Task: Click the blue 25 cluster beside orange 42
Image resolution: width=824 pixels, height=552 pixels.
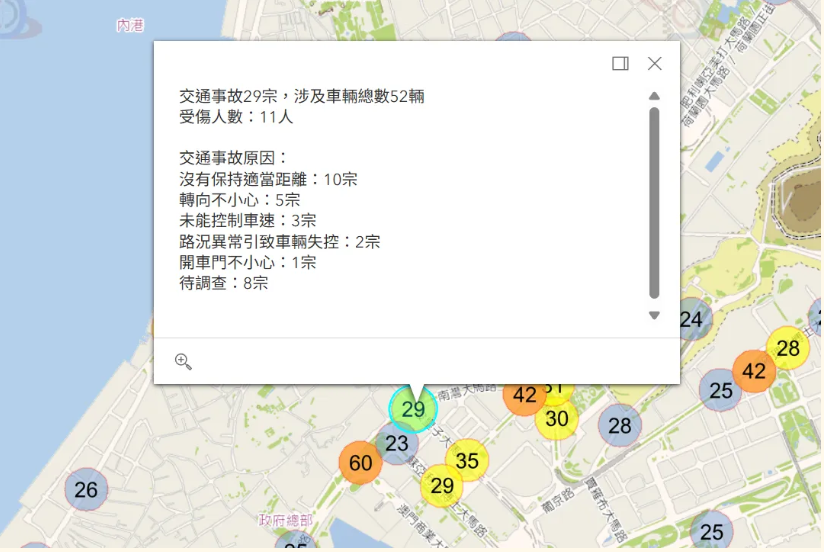Action: (x=721, y=391)
